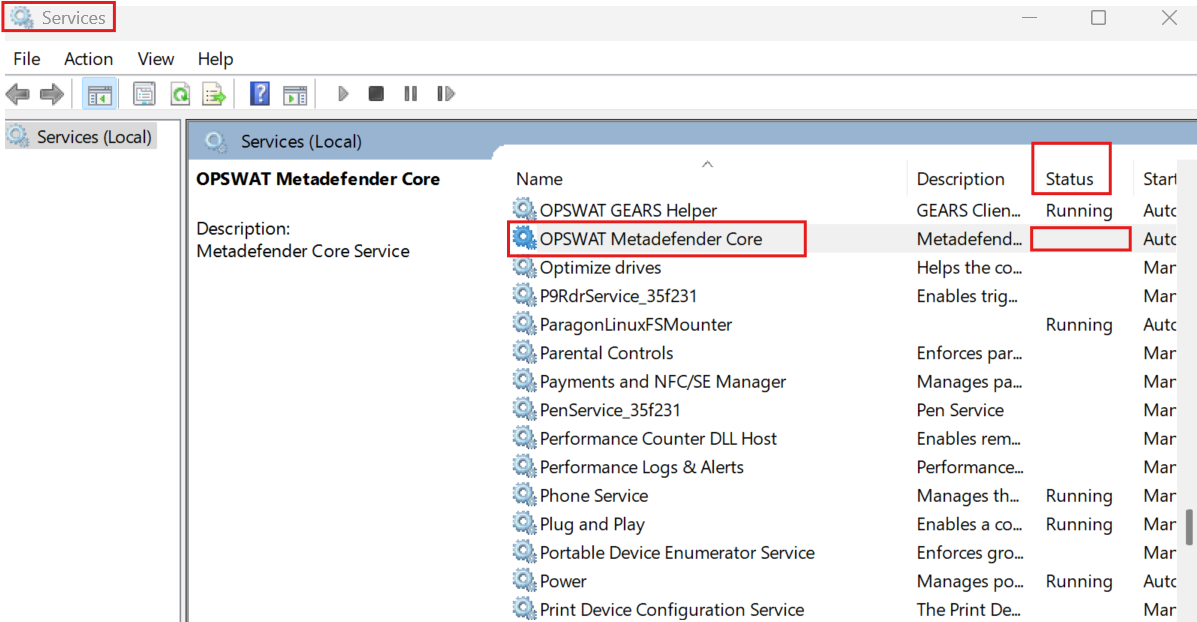1197x622 pixels.
Task: Click the Services title bar gear icon
Action: (x=21, y=17)
